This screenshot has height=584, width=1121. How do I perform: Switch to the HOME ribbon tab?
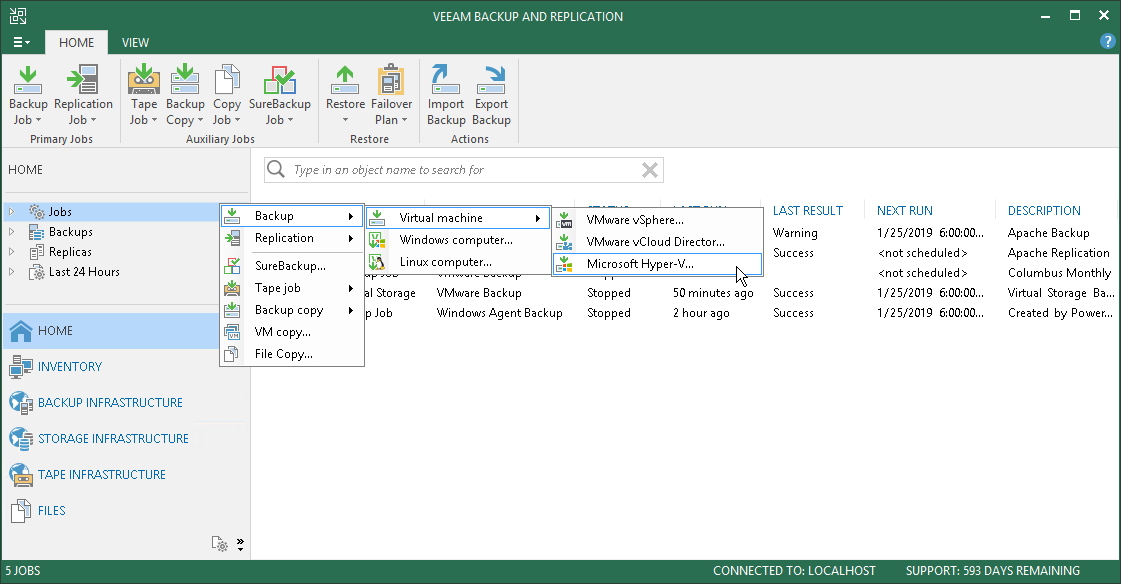pos(76,42)
